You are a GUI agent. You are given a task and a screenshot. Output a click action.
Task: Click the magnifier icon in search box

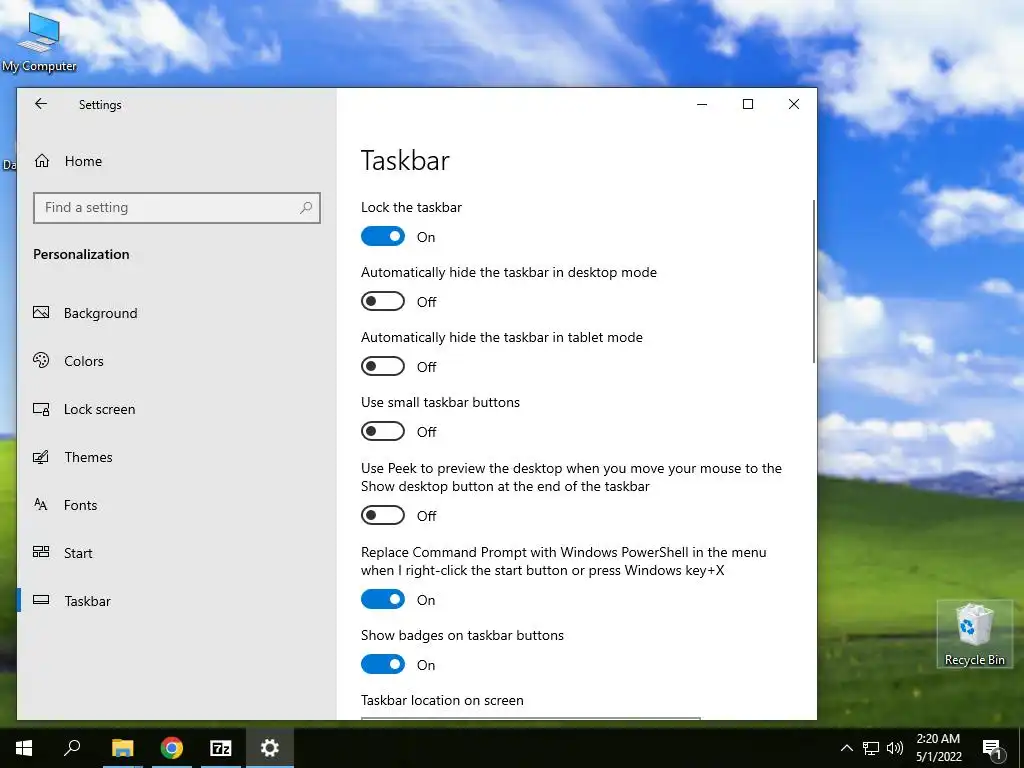(306, 208)
